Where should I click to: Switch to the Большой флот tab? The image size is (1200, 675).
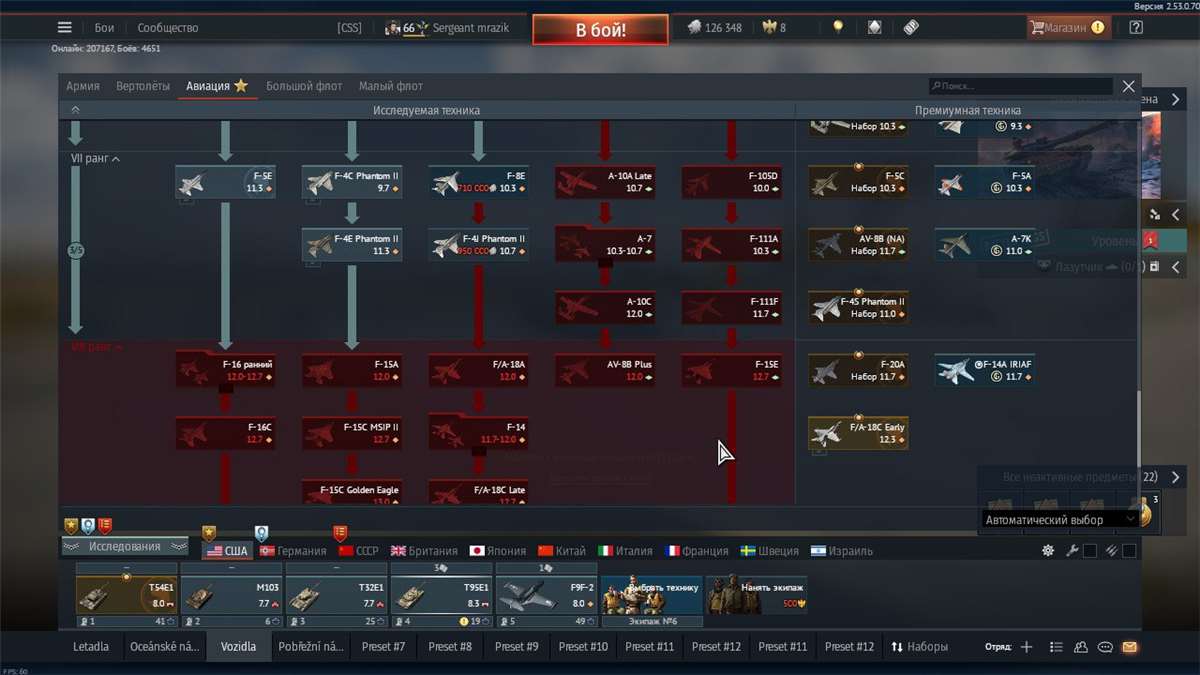(304, 86)
